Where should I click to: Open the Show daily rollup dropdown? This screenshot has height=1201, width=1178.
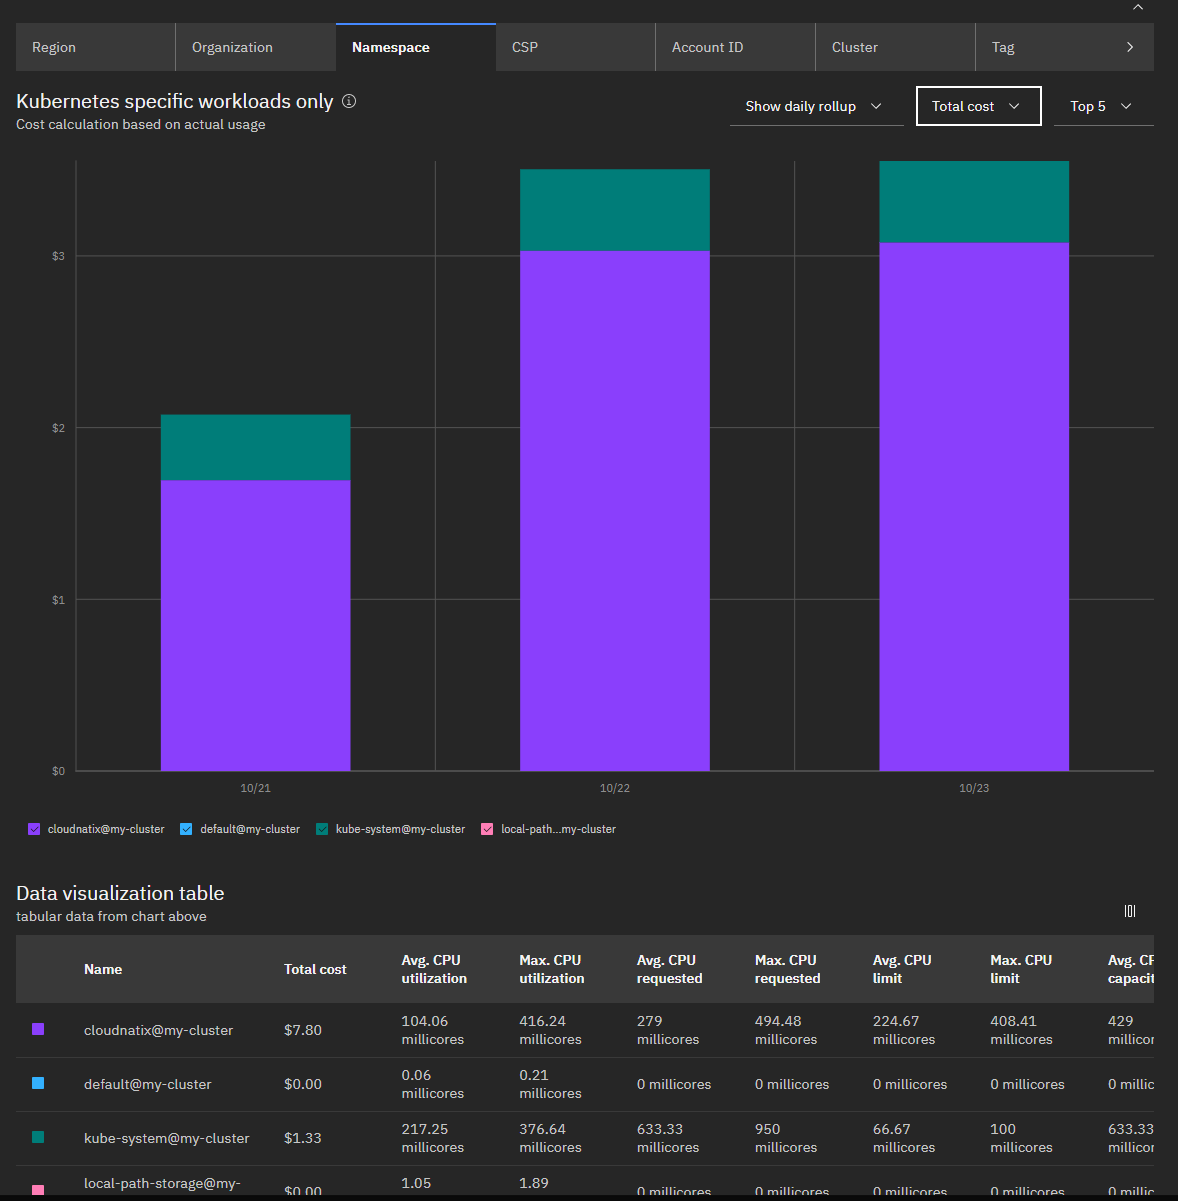[x=815, y=106]
